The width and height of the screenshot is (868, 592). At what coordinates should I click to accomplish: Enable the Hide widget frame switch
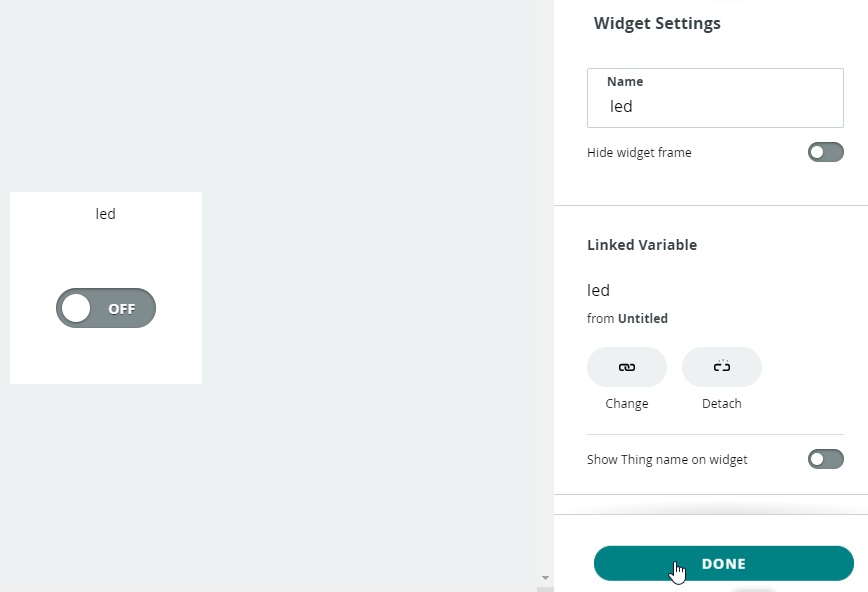pos(825,152)
